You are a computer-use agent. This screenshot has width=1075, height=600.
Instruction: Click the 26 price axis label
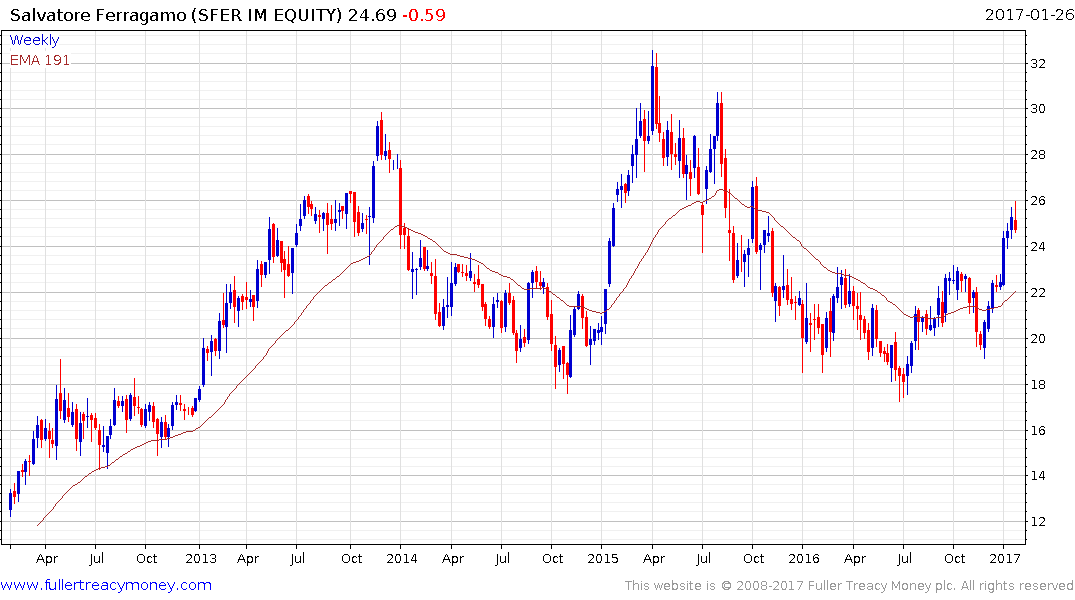coord(1038,200)
